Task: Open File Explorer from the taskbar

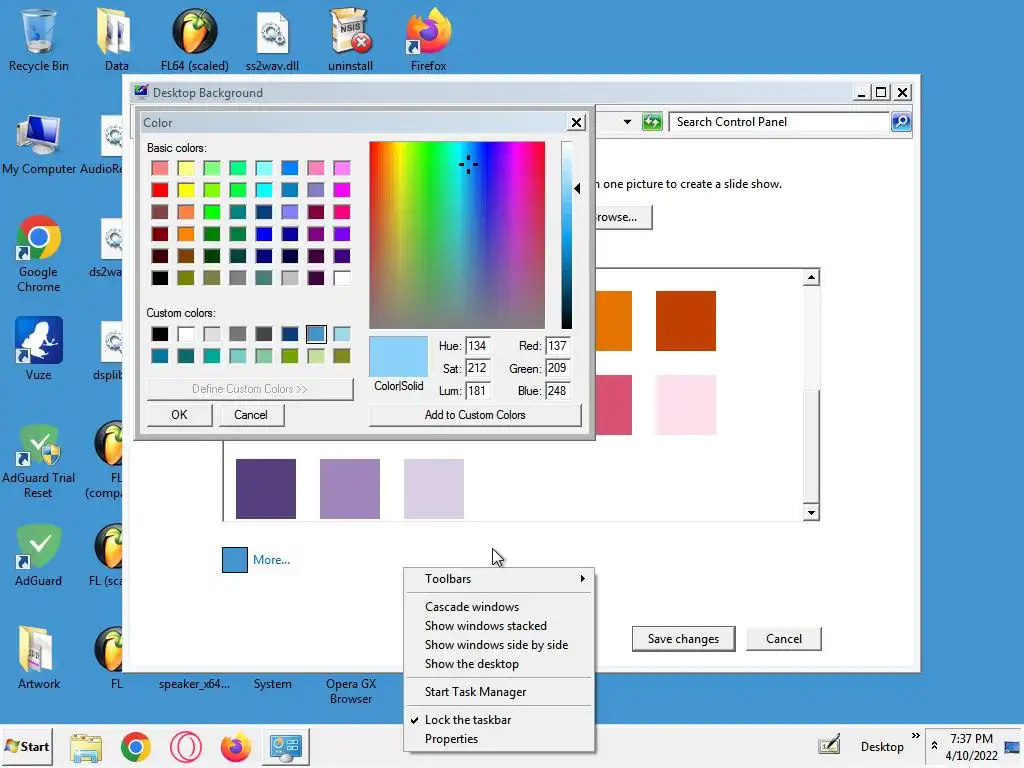Action: coord(86,746)
